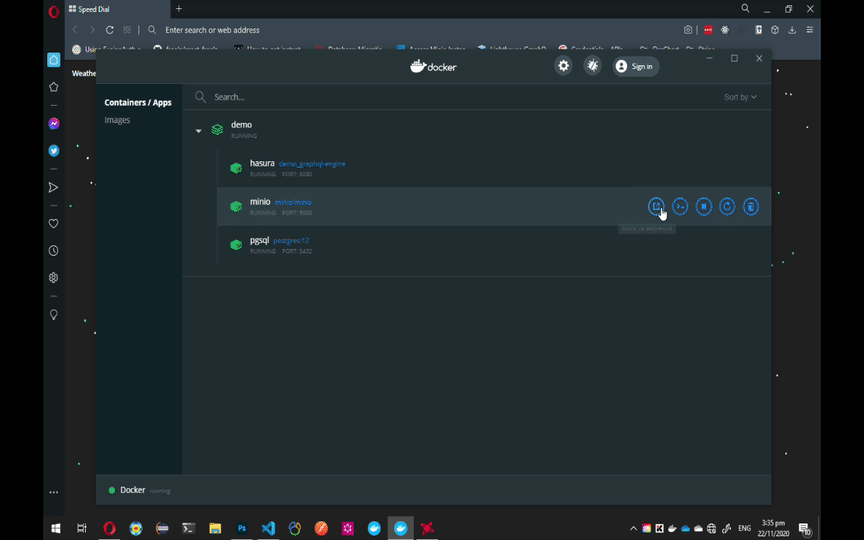
Task: Open Opera easy setup menu
Action: click(809, 30)
